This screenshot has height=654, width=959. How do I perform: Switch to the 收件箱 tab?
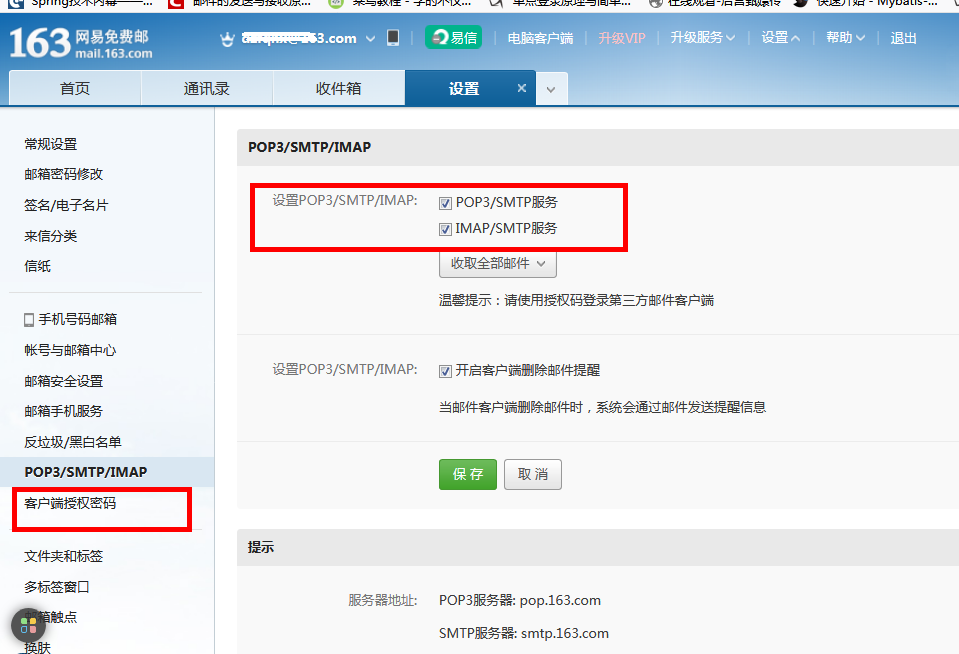pos(338,88)
